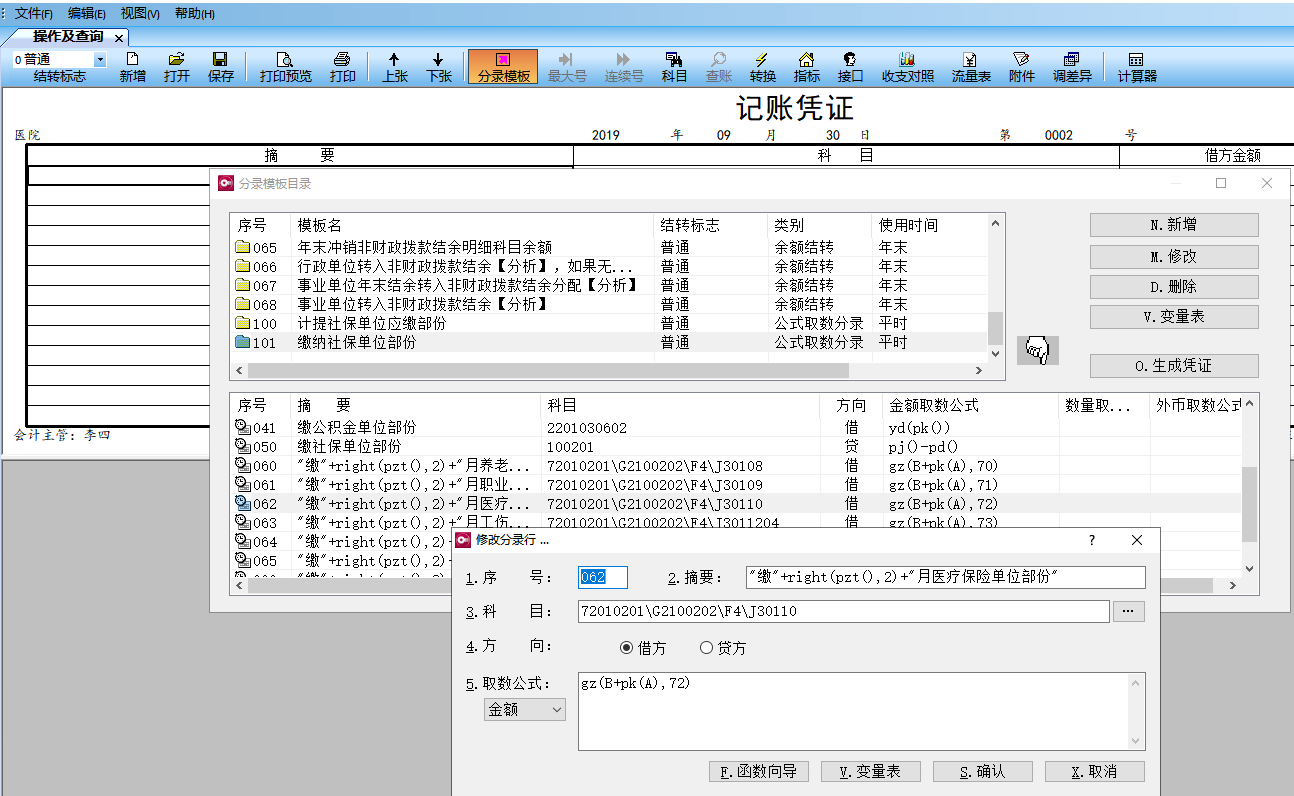Screen dimensions: 1294x796
Task: Click the ellipsis browse button beside 科目
Action: (x=1128, y=611)
